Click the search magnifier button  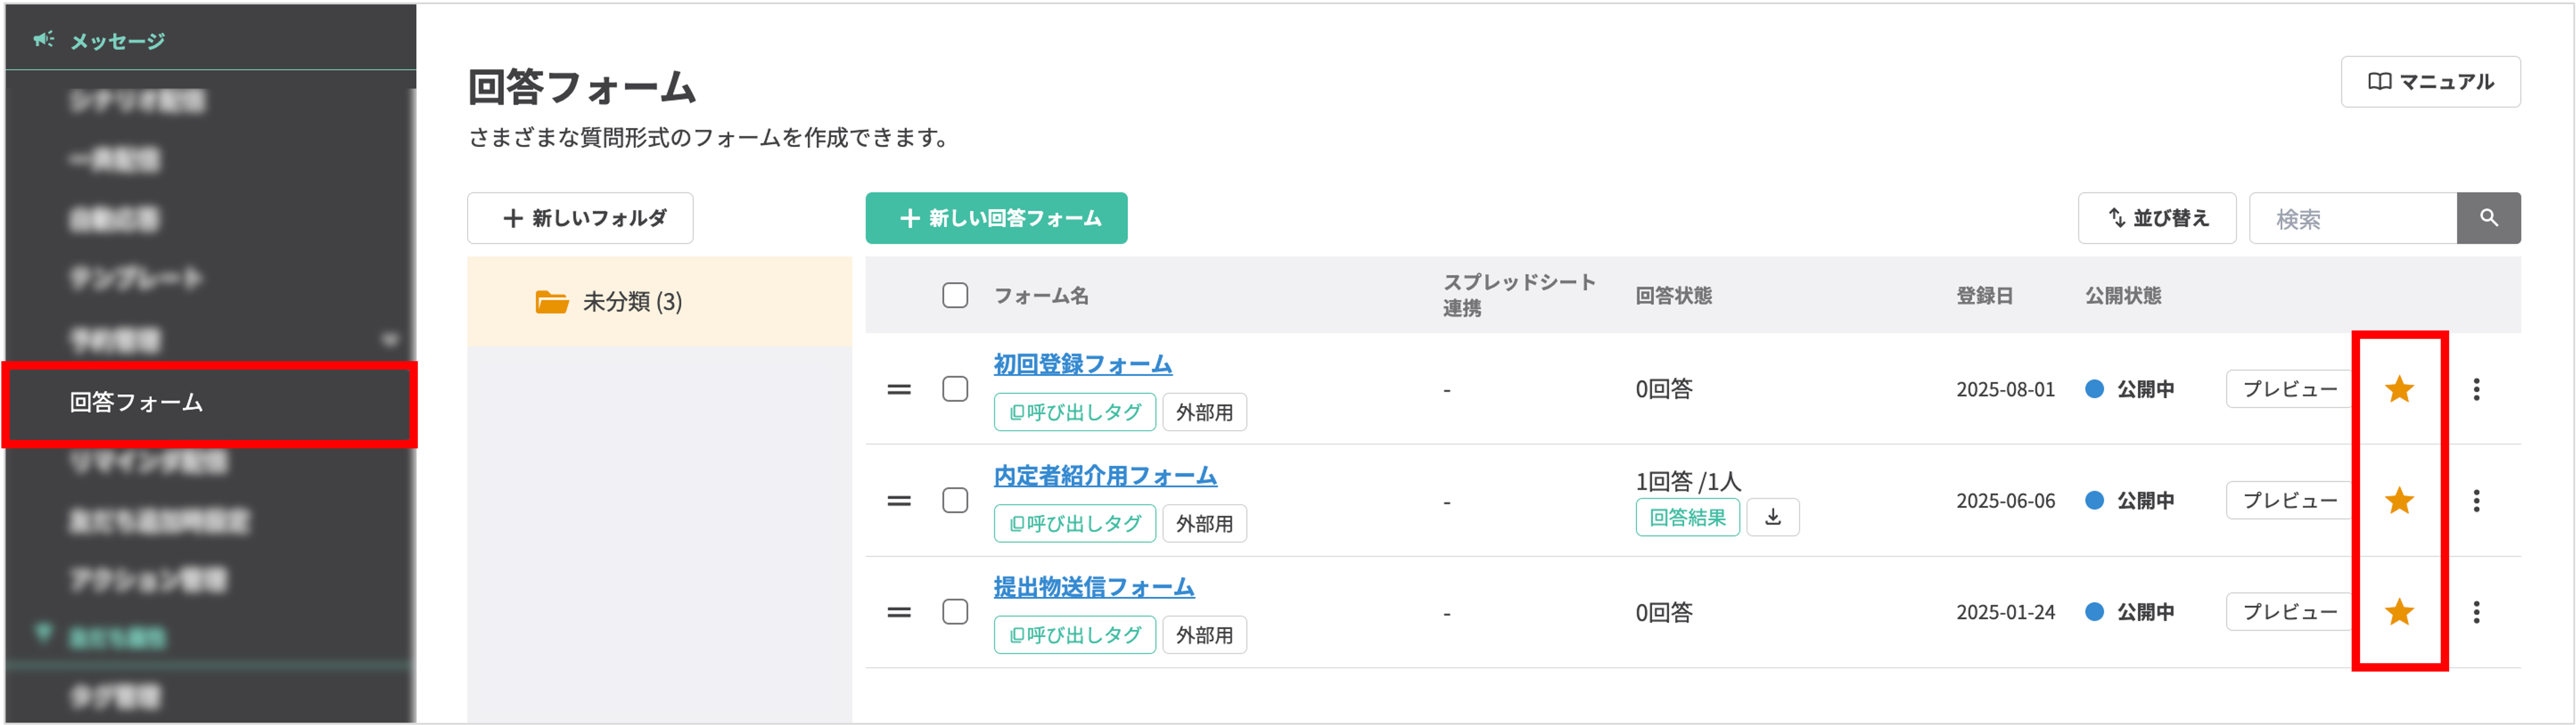pos(2488,218)
